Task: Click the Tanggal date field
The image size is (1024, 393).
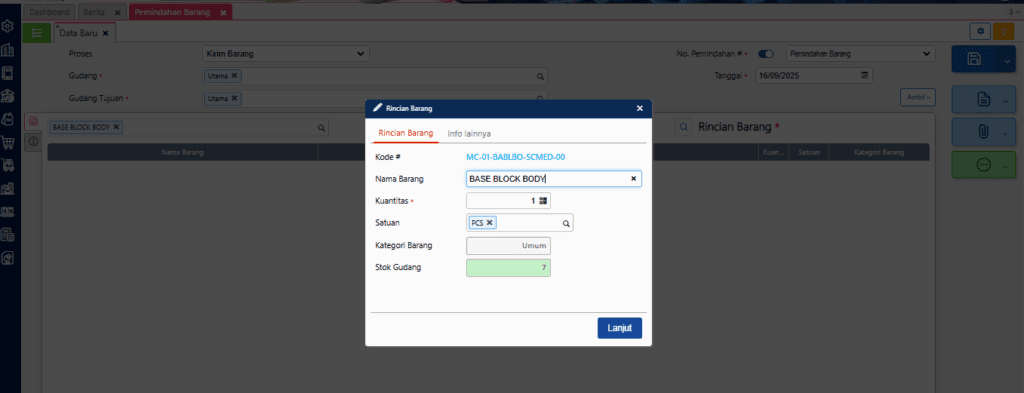Action: tap(814, 76)
